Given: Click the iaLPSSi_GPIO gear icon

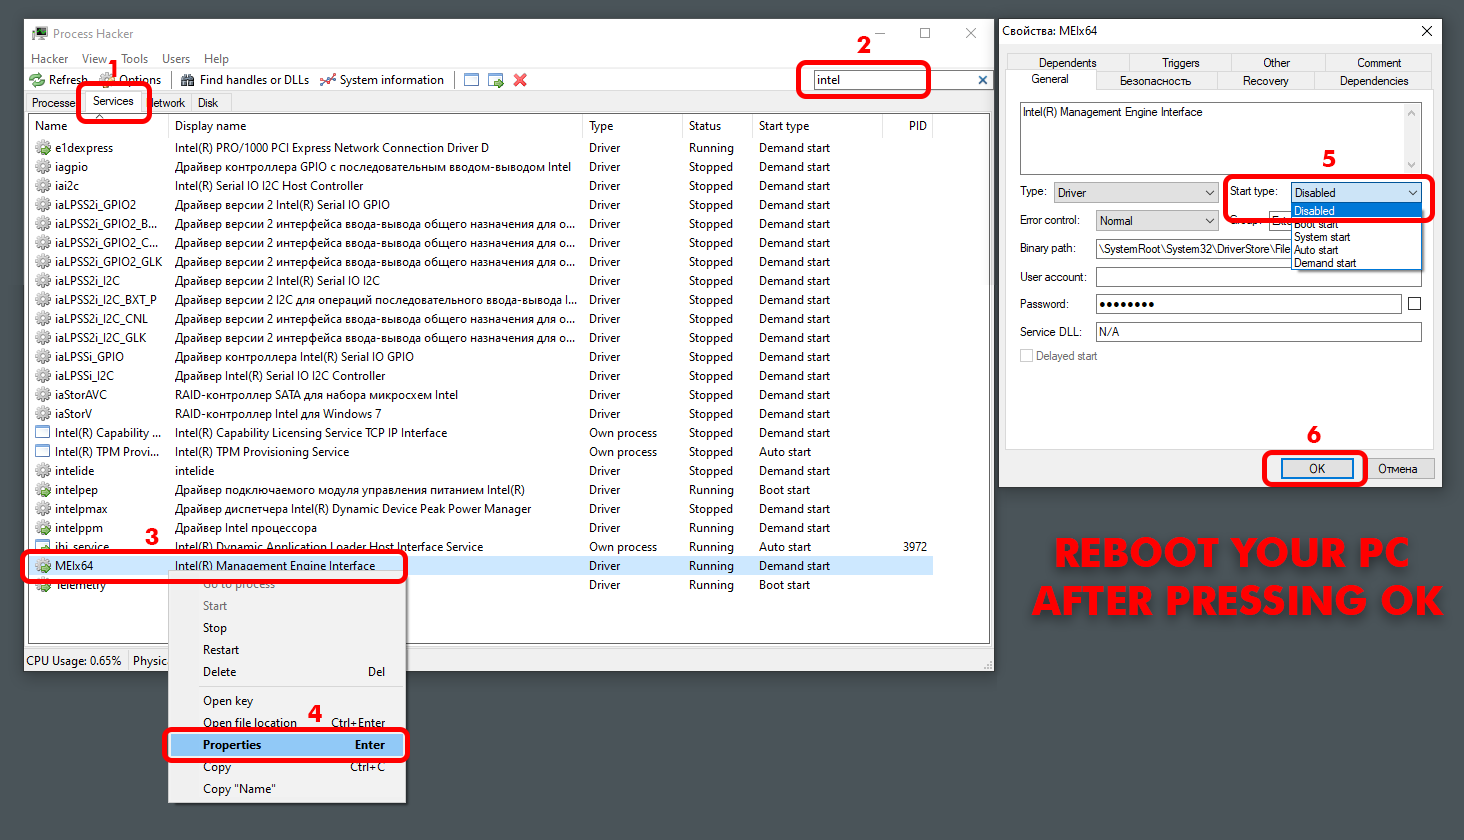Looking at the screenshot, I should pyautogui.click(x=43, y=357).
